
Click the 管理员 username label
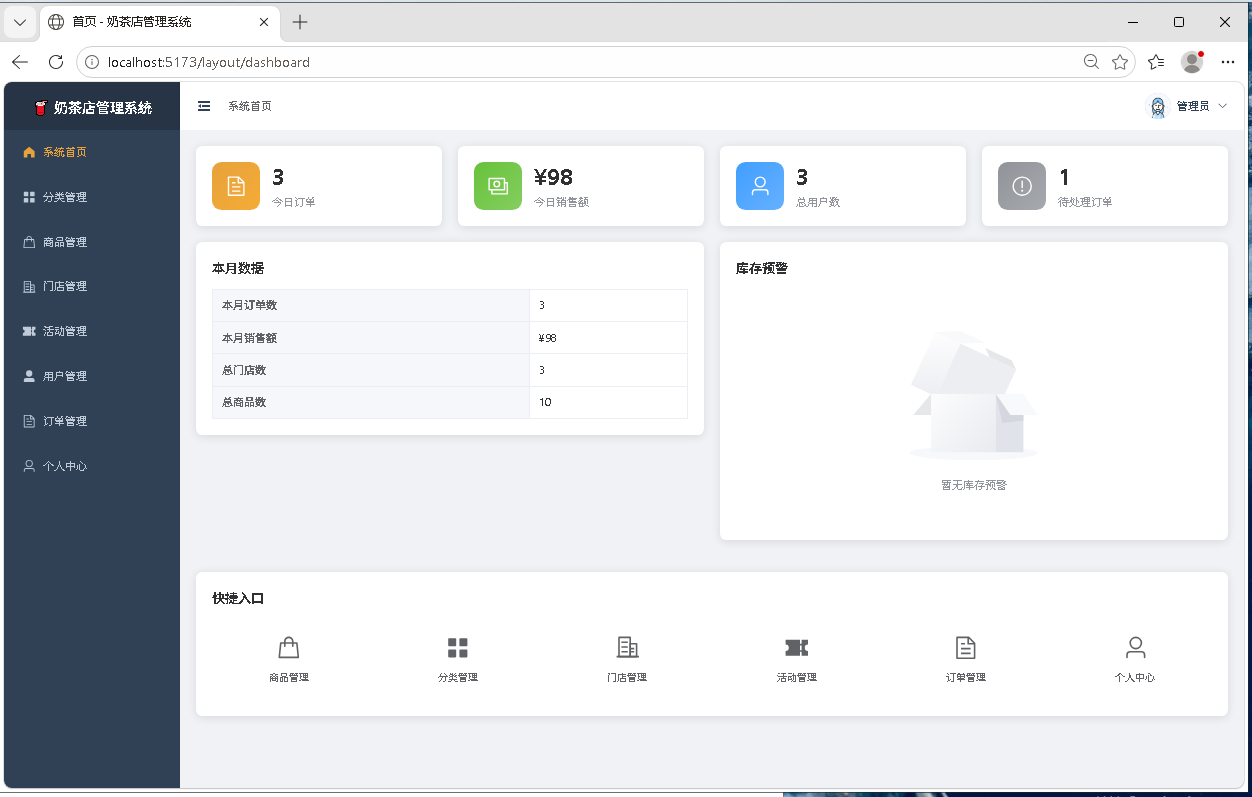1192,106
